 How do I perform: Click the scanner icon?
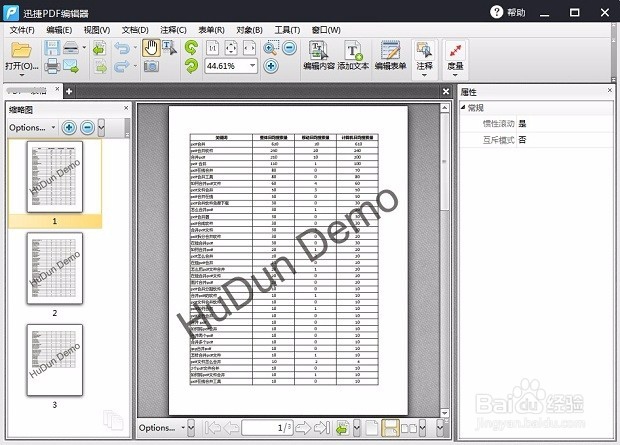[72, 48]
